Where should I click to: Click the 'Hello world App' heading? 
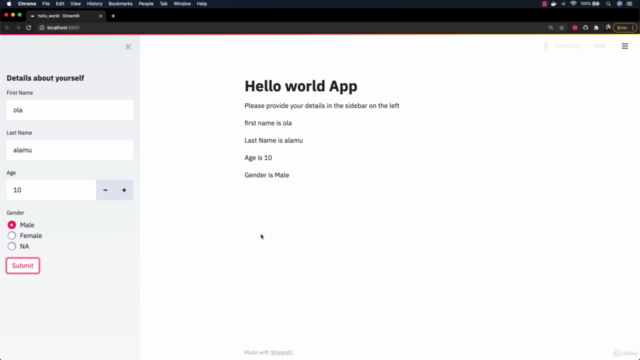tap(301, 86)
